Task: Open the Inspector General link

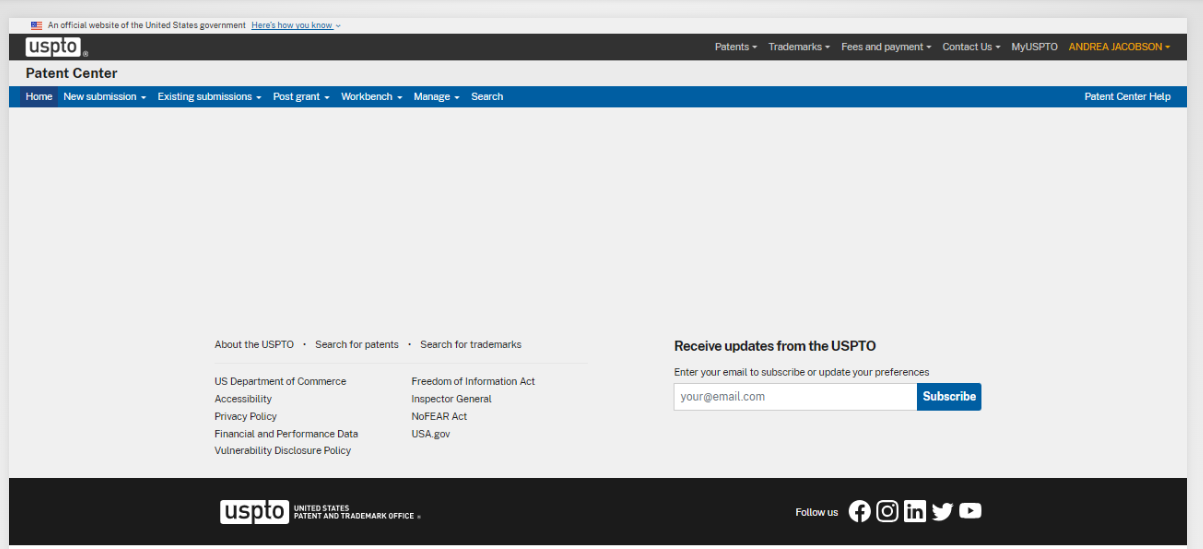Action: pyautogui.click(x=451, y=399)
